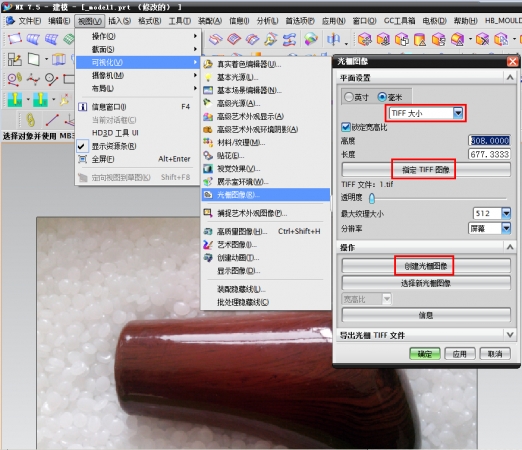Click the 信息窗口 info icon
The image size is (522, 450).
(82, 107)
